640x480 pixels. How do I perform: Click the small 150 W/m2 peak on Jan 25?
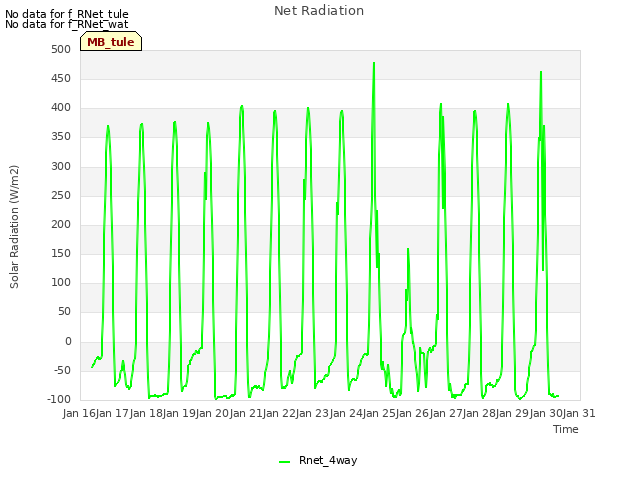[408, 249]
